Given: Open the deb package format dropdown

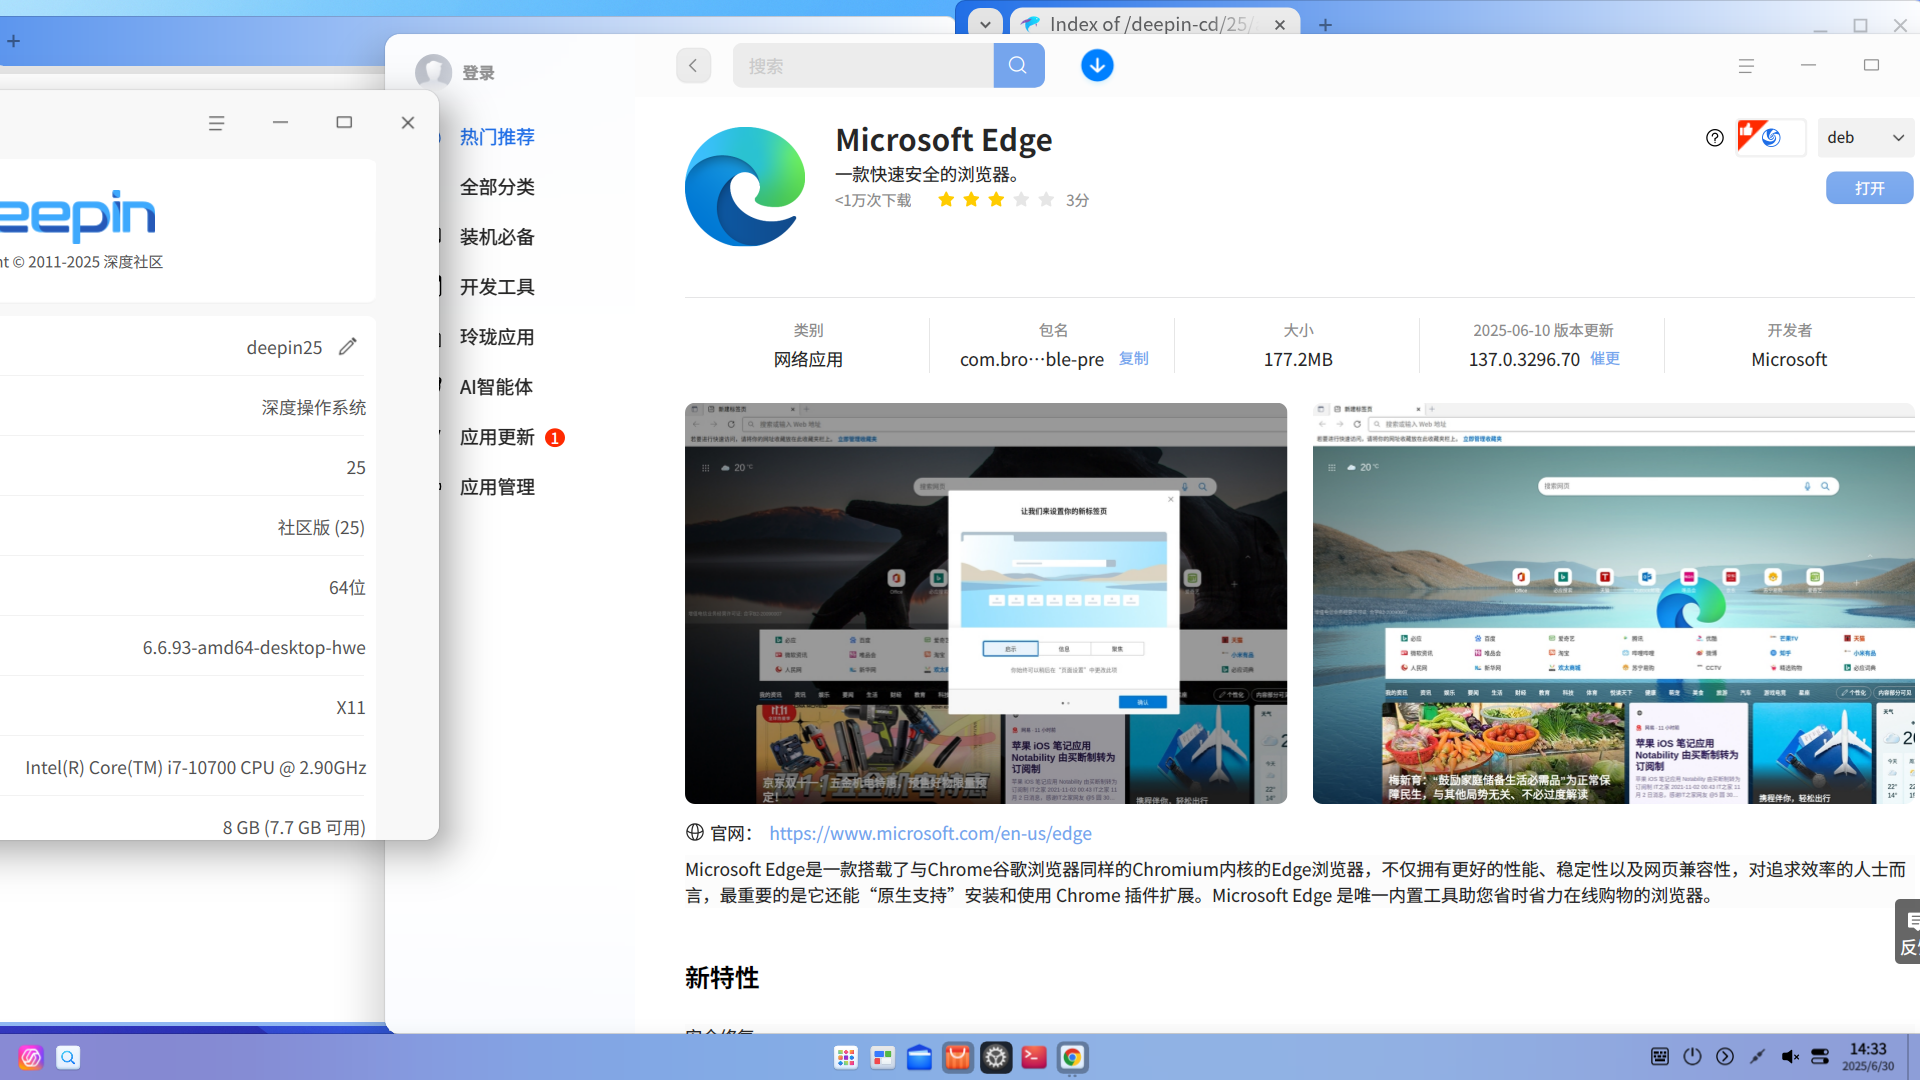Looking at the screenshot, I should 1866,138.
